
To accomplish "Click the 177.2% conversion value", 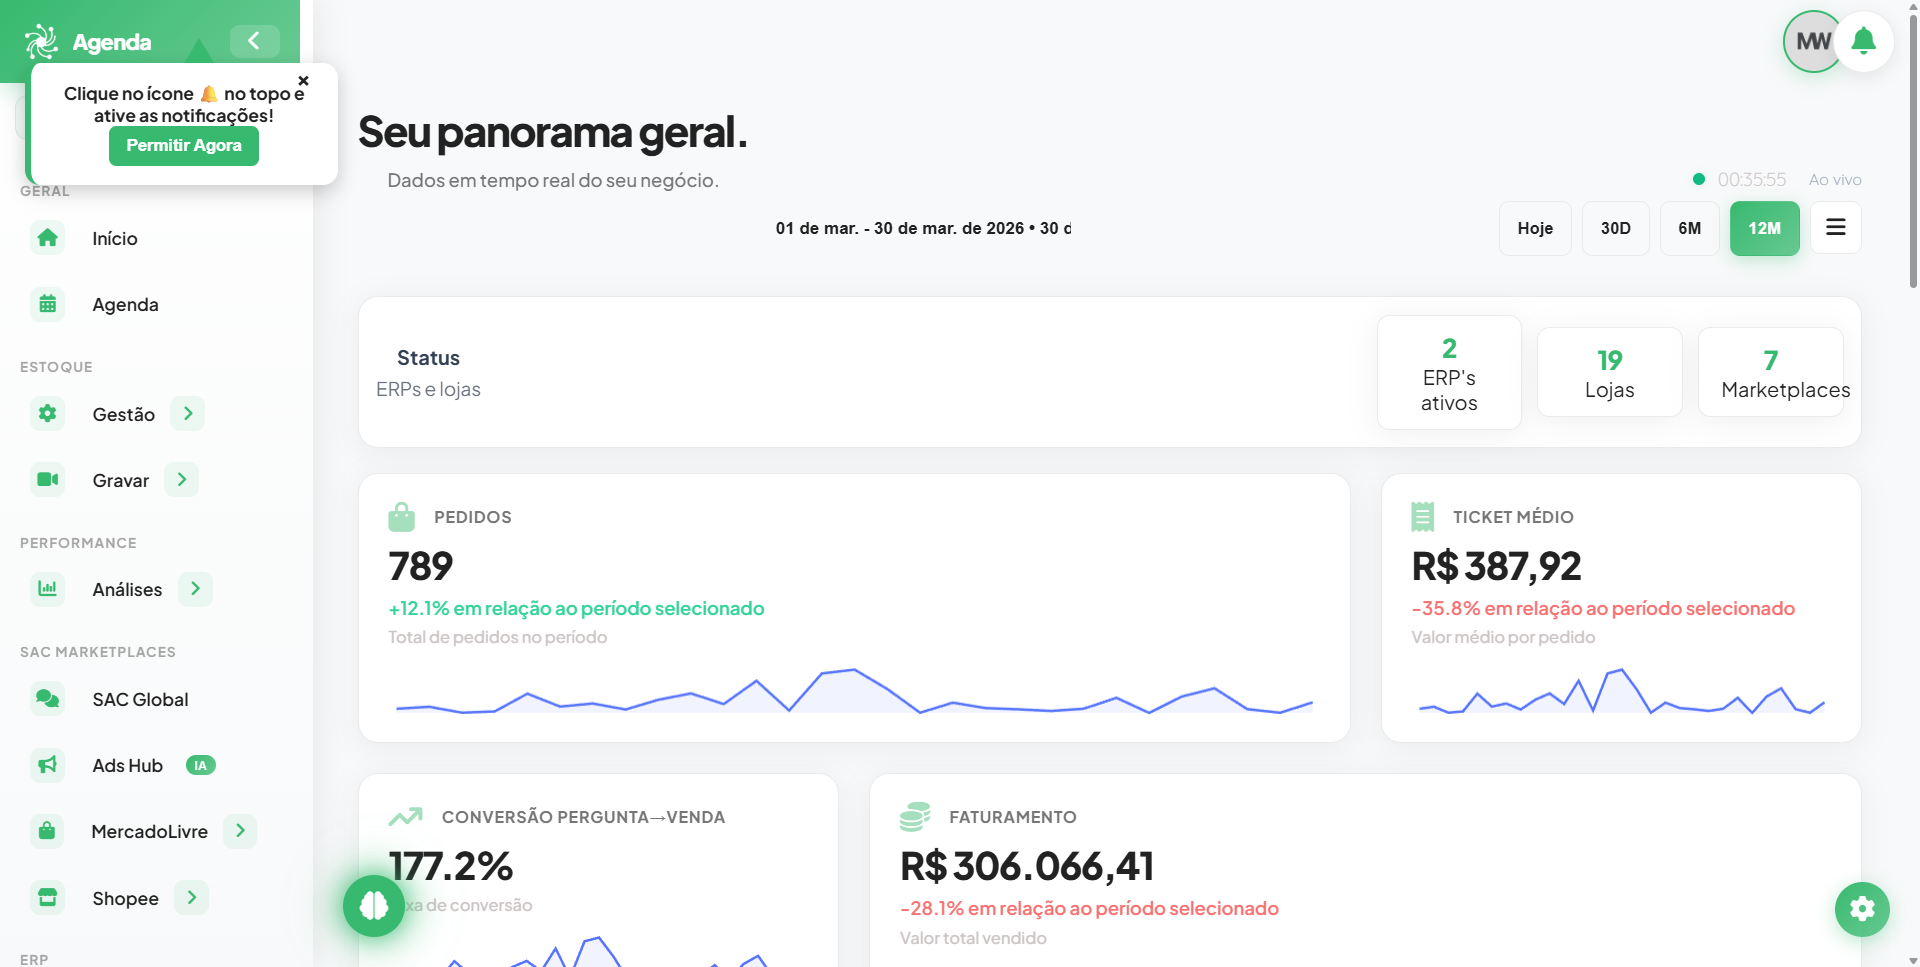I will click(451, 866).
